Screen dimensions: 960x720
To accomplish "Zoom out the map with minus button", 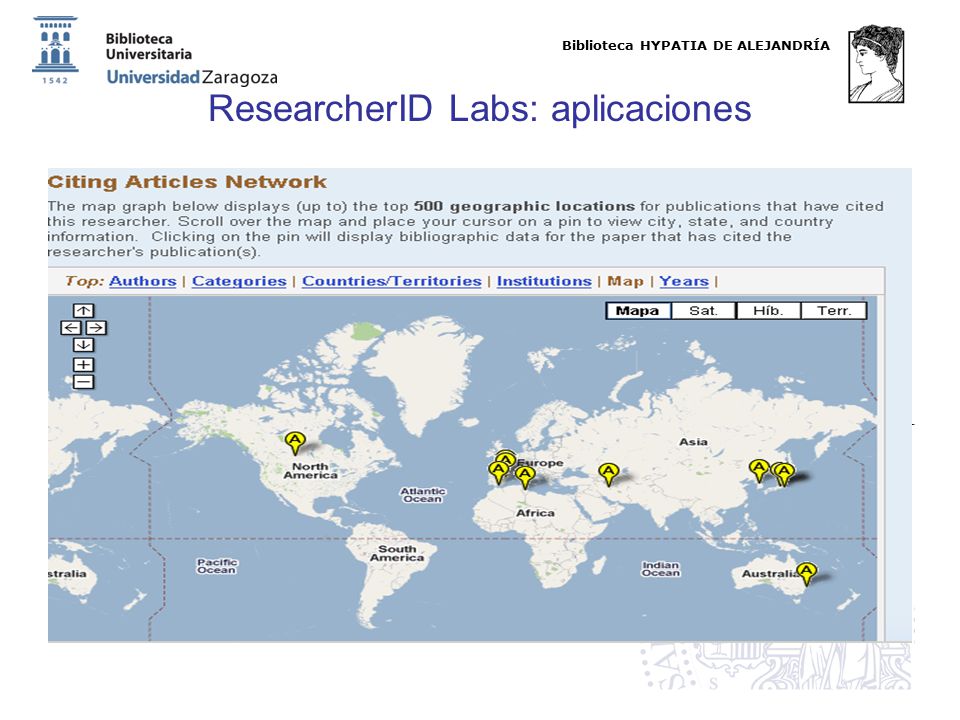I will (x=83, y=383).
